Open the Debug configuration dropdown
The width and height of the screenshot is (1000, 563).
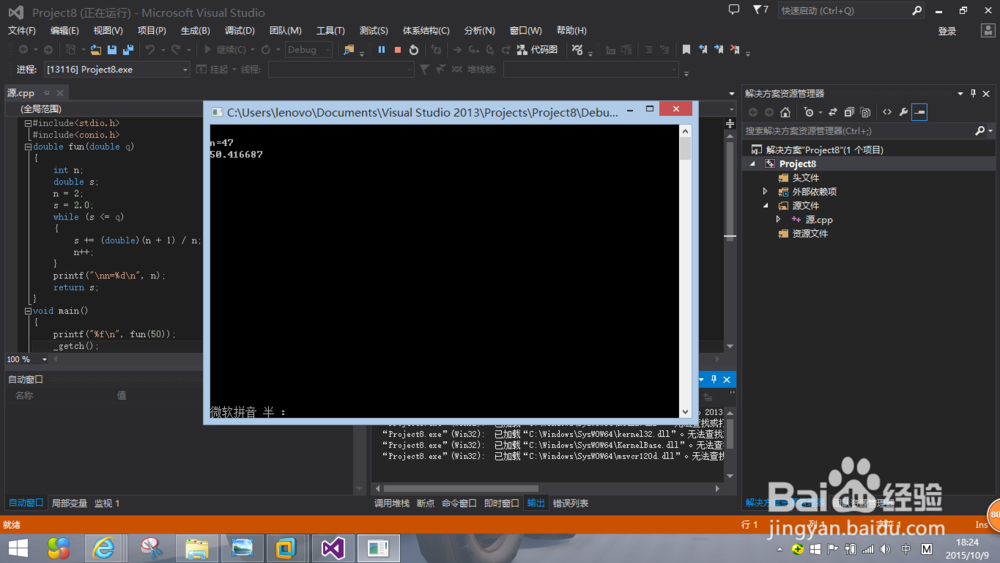point(308,50)
